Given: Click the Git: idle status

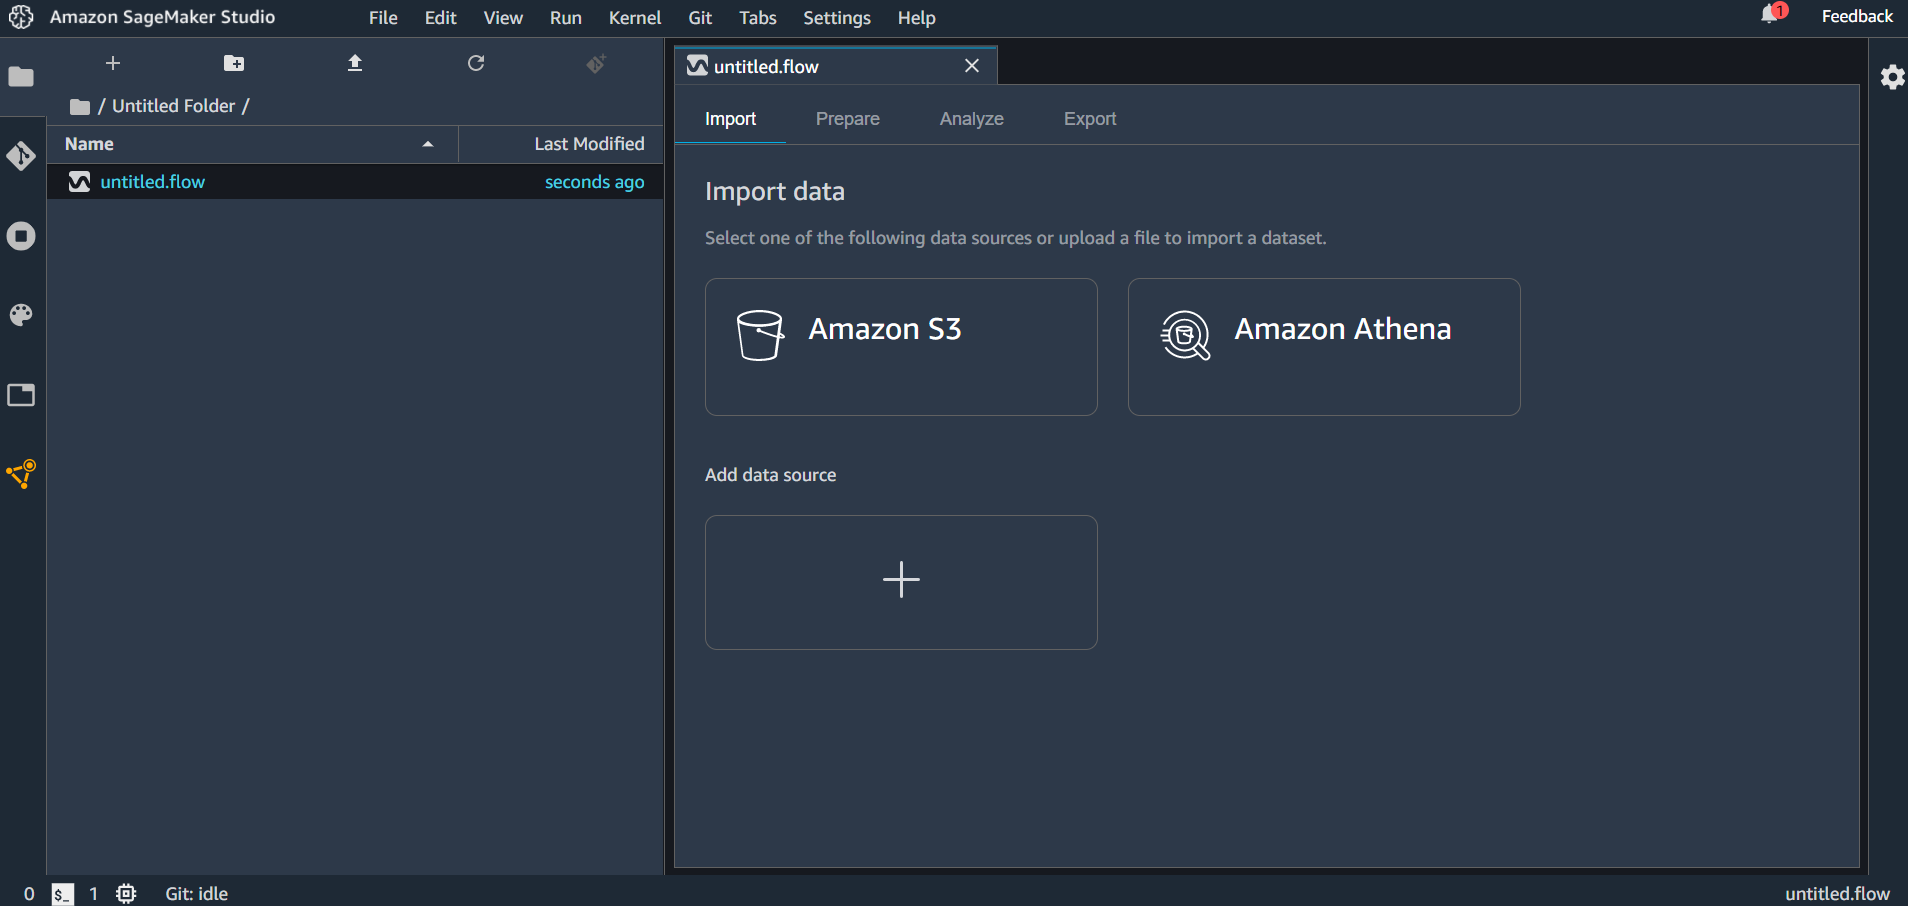Looking at the screenshot, I should [197, 894].
